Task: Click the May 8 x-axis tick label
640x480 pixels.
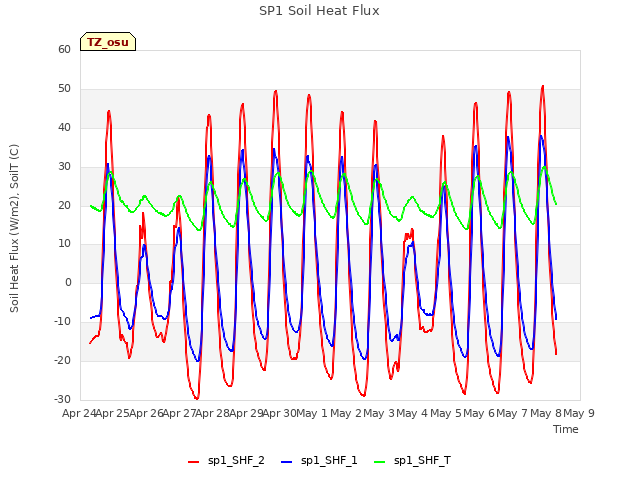Action: pos(546,413)
